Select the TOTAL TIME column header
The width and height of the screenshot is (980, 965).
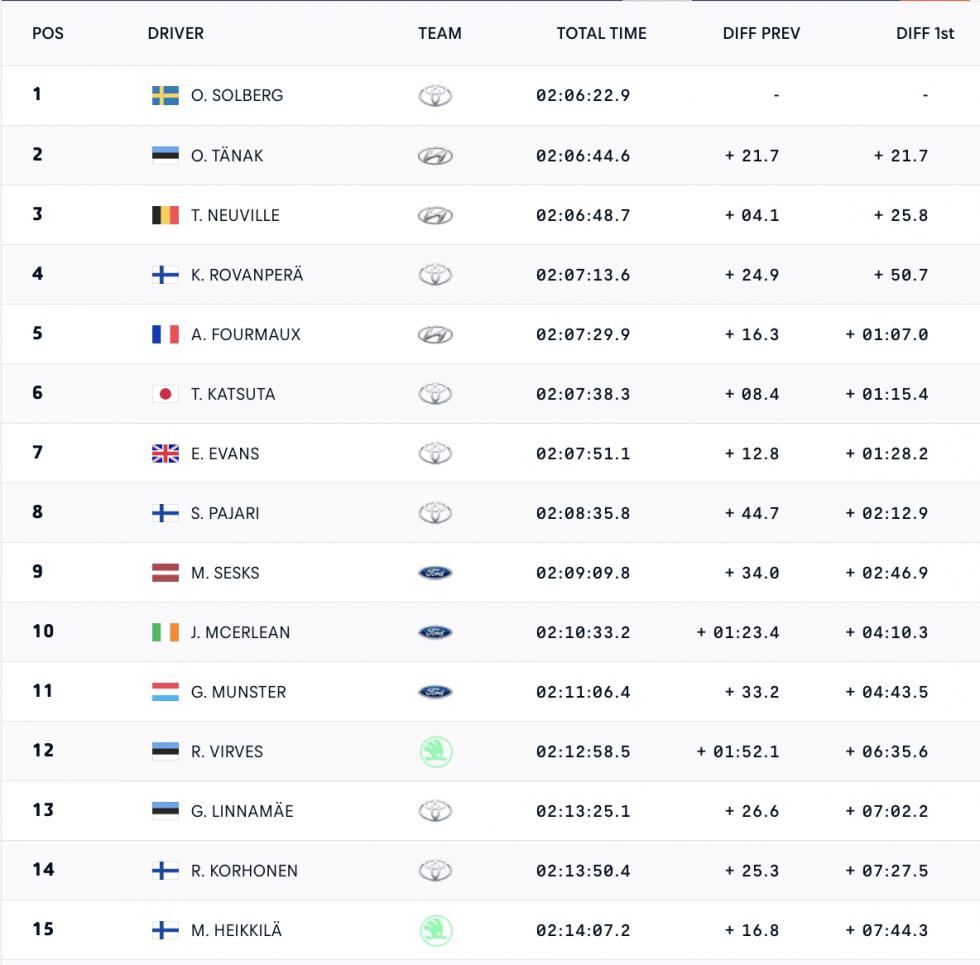click(x=601, y=33)
